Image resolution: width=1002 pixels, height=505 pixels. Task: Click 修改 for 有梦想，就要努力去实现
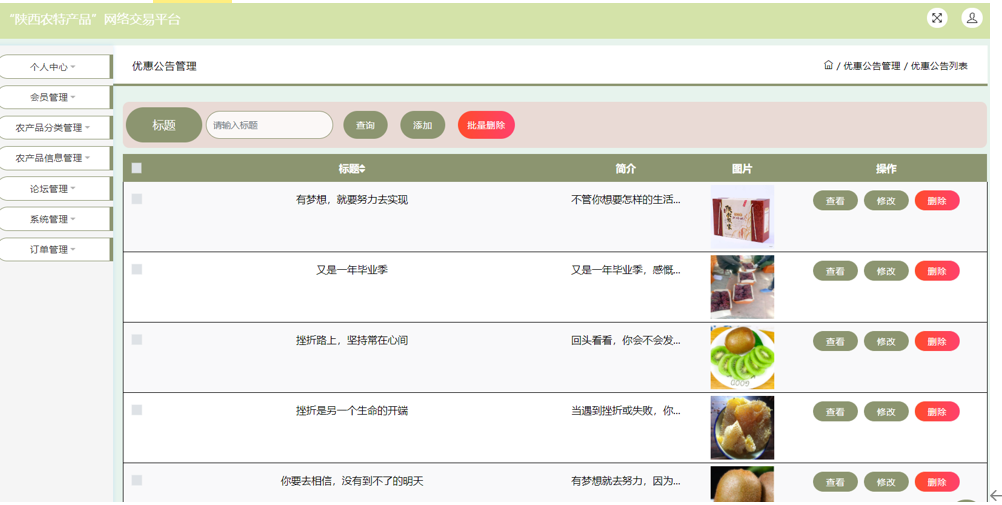(x=886, y=201)
